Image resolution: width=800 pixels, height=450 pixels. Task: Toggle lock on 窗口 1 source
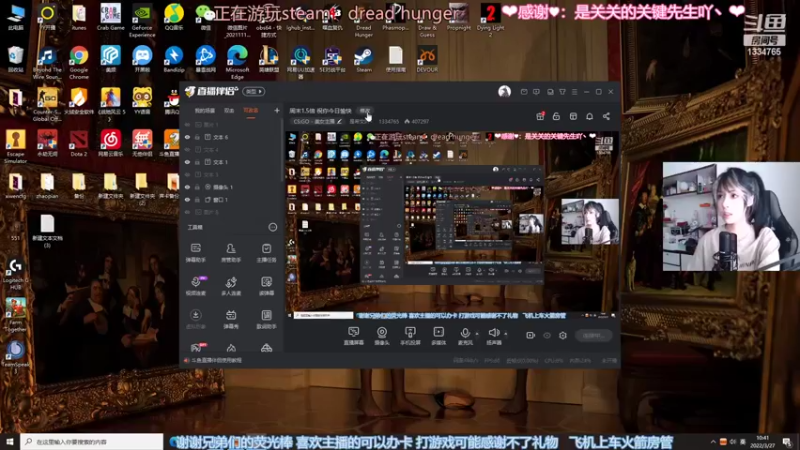[197, 199]
